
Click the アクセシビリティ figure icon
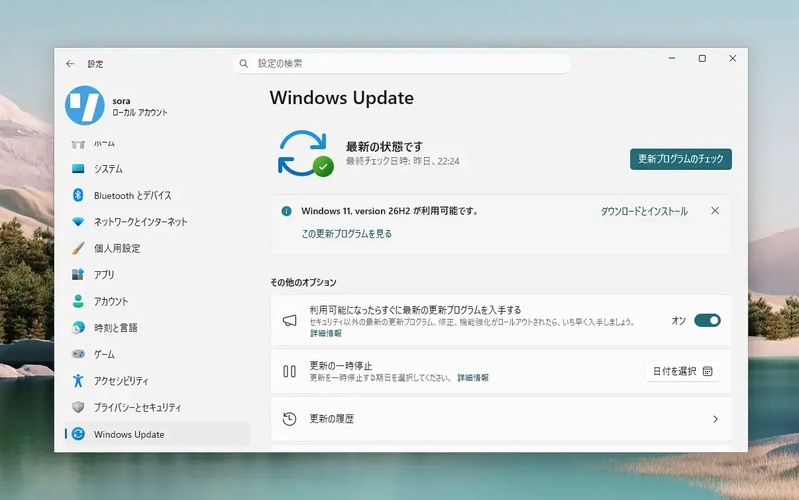[78, 381]
